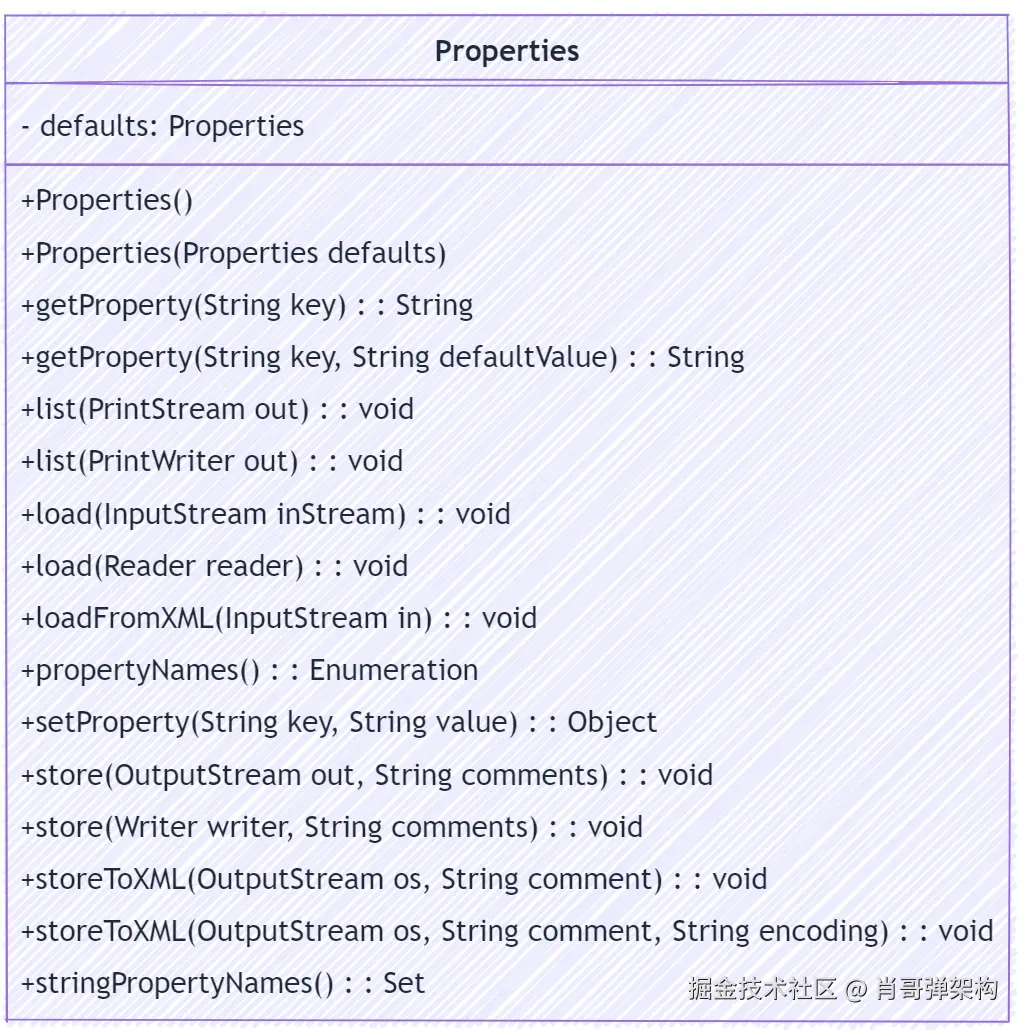This screenshot has width=1026, height=1030.
Task: Click the Object return type of setProperty
Action: (x=612, y=722)
